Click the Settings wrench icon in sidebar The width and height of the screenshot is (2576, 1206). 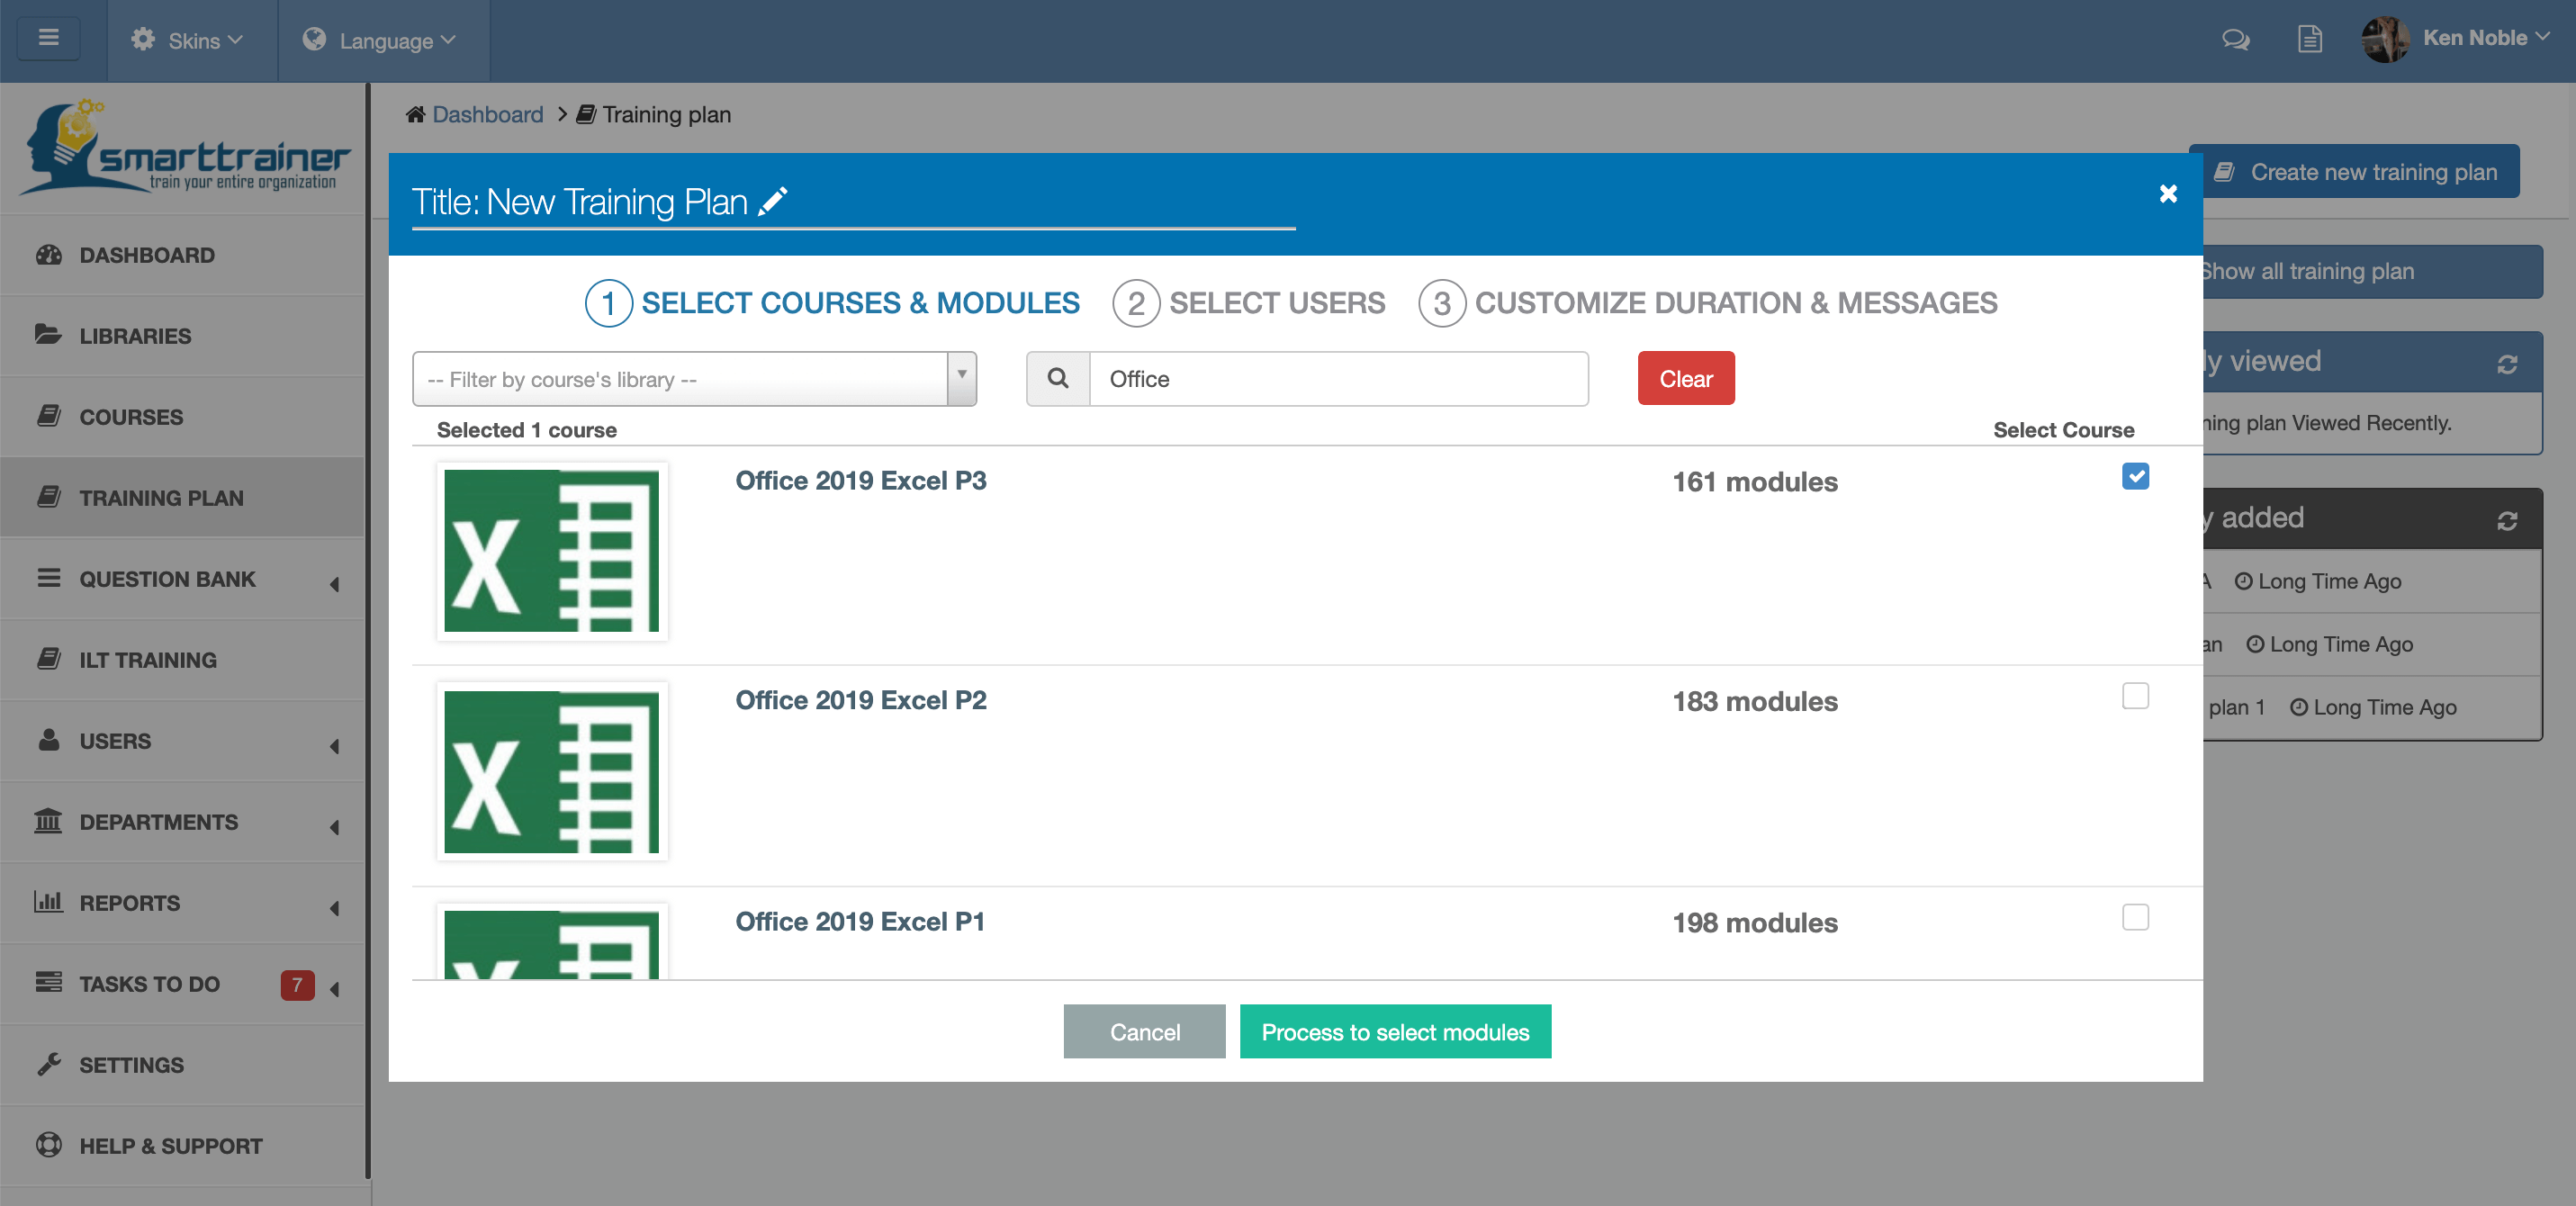click(x=49, y=1064)
